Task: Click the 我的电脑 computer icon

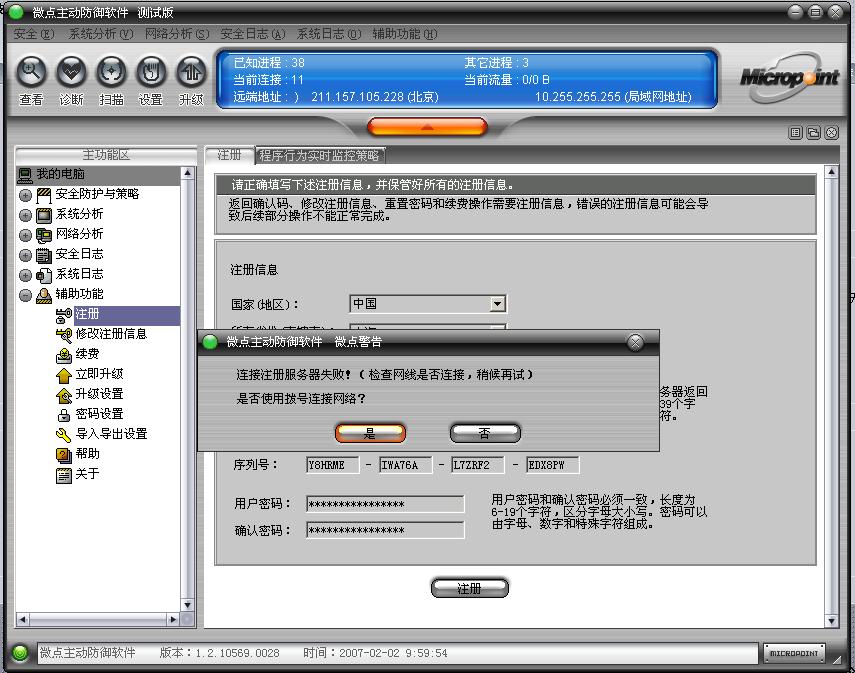Action: click(x=25, y=175)
